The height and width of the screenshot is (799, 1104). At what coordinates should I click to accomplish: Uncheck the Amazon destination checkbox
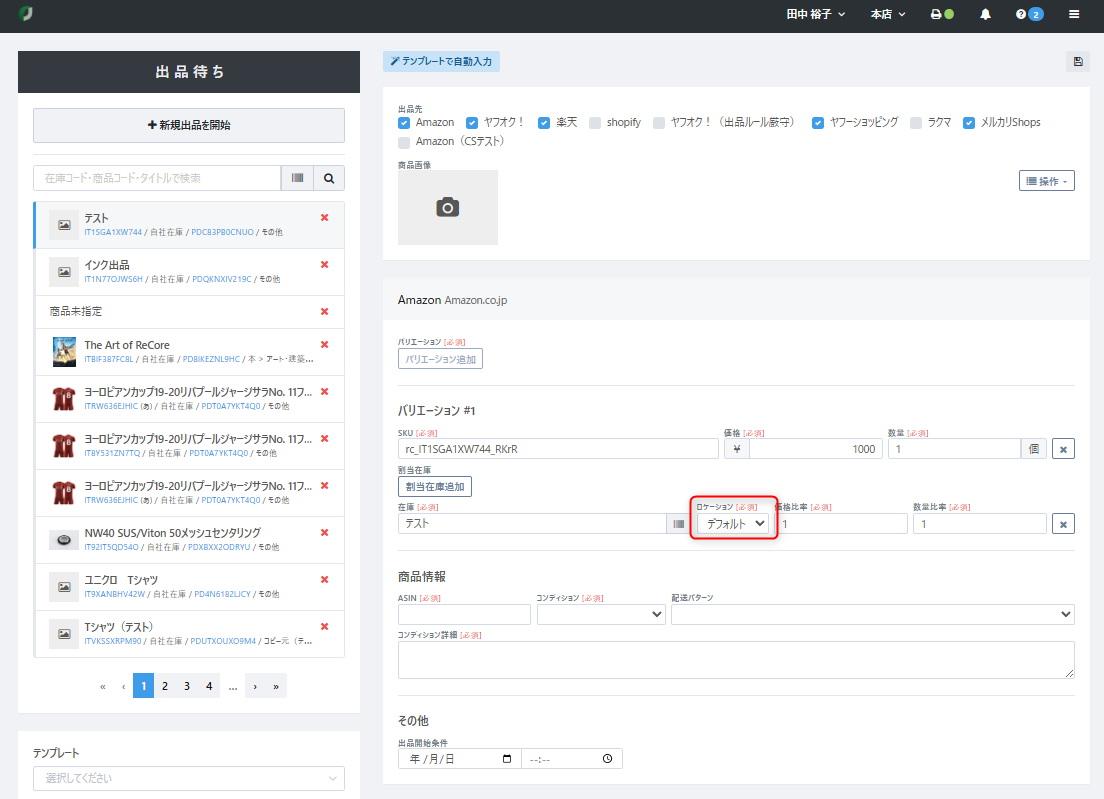coord(404,122)
